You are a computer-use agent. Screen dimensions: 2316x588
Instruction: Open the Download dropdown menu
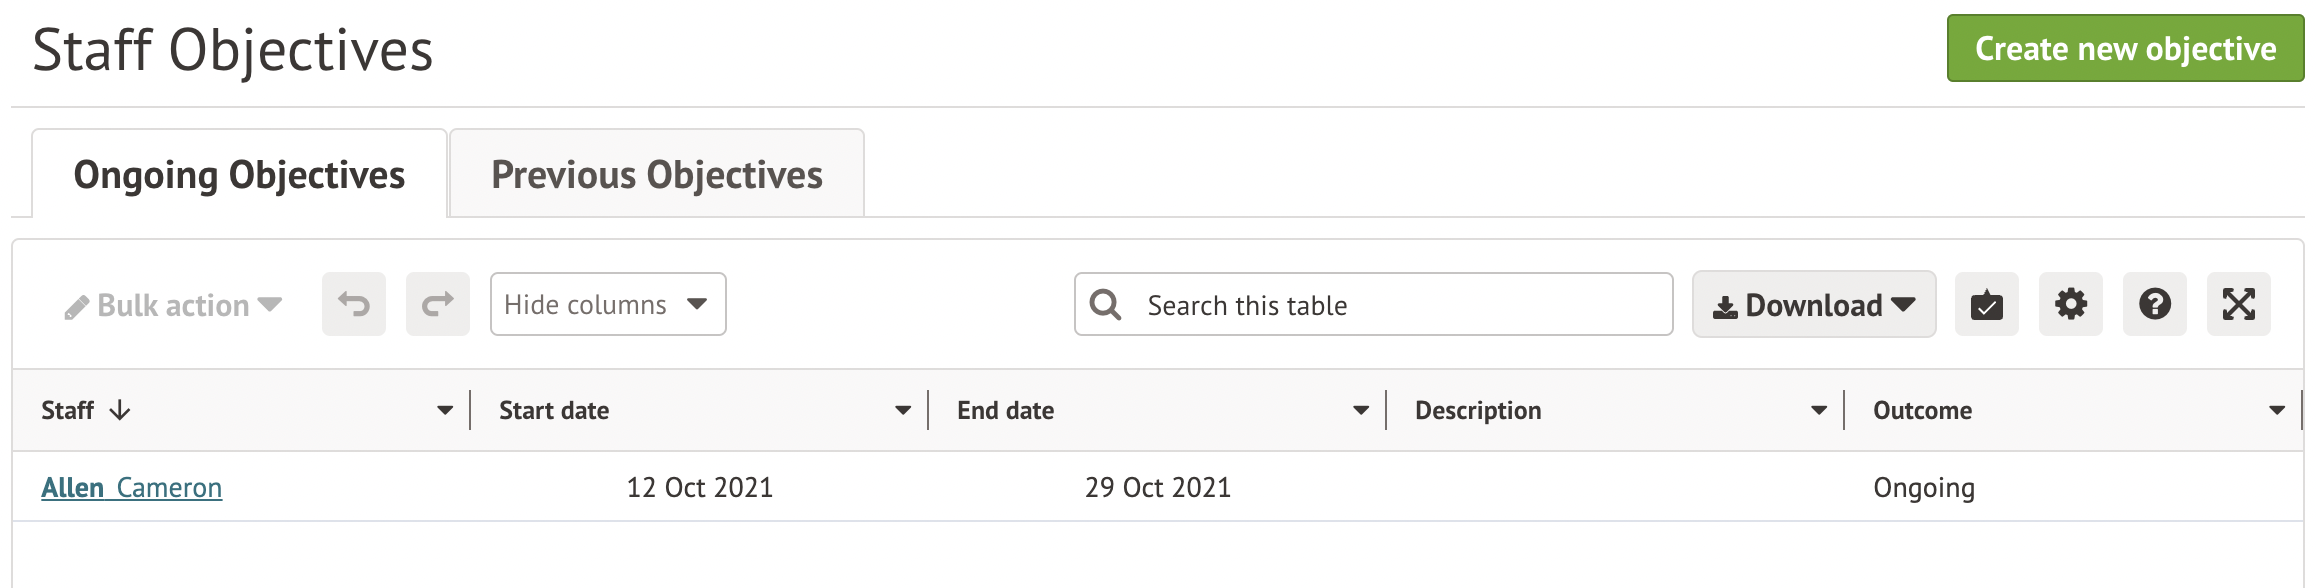1813,304
